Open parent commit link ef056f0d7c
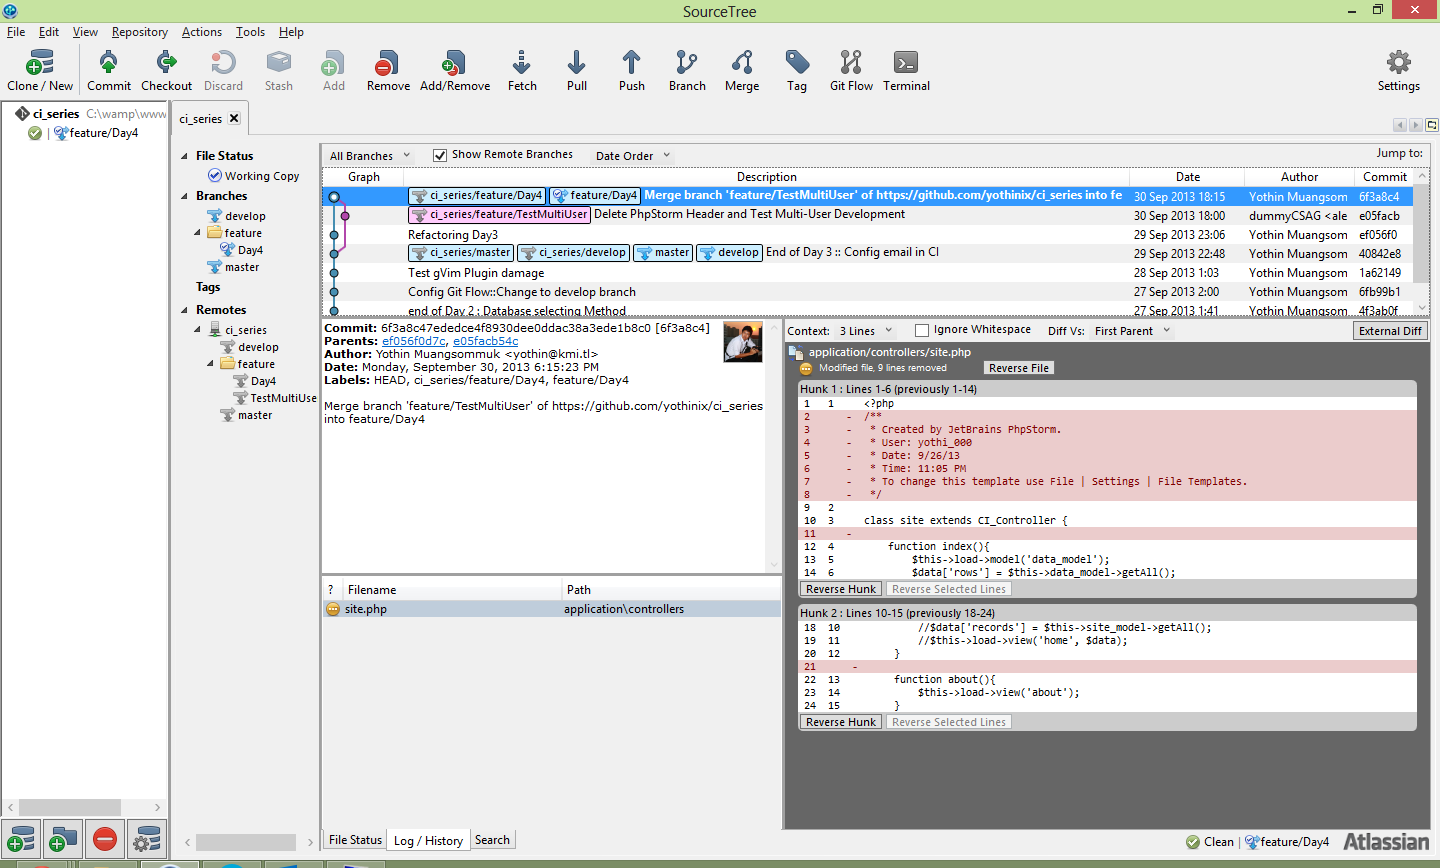Viewport: 1440px width, 868px height. (x=414, y=341)
